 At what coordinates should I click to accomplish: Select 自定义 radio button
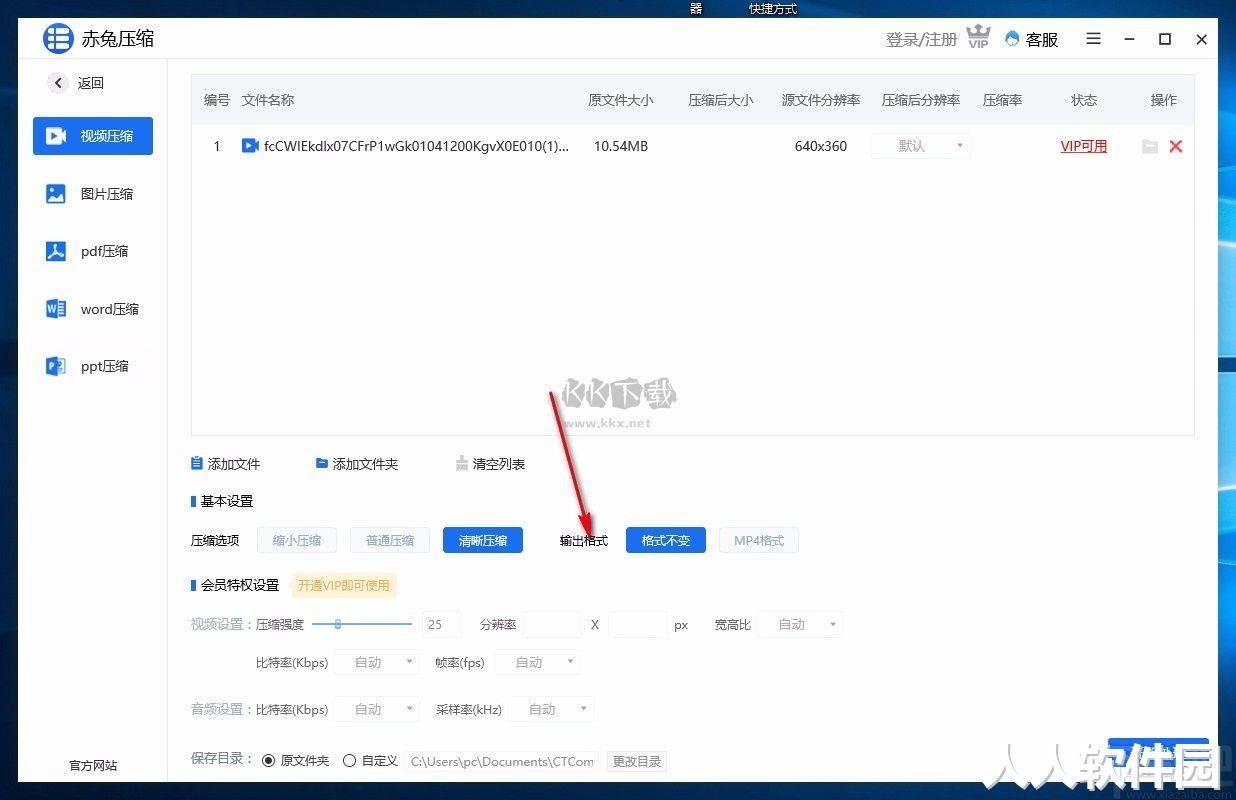tap(349, 761)
